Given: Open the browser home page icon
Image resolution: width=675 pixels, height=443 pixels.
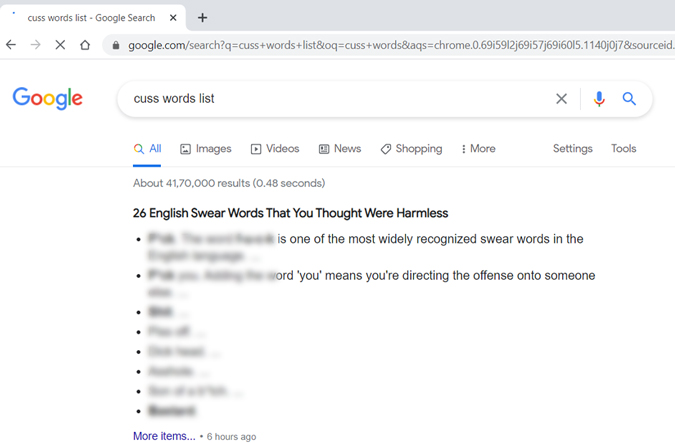Looking at the screenshot, I should [85, 45].
